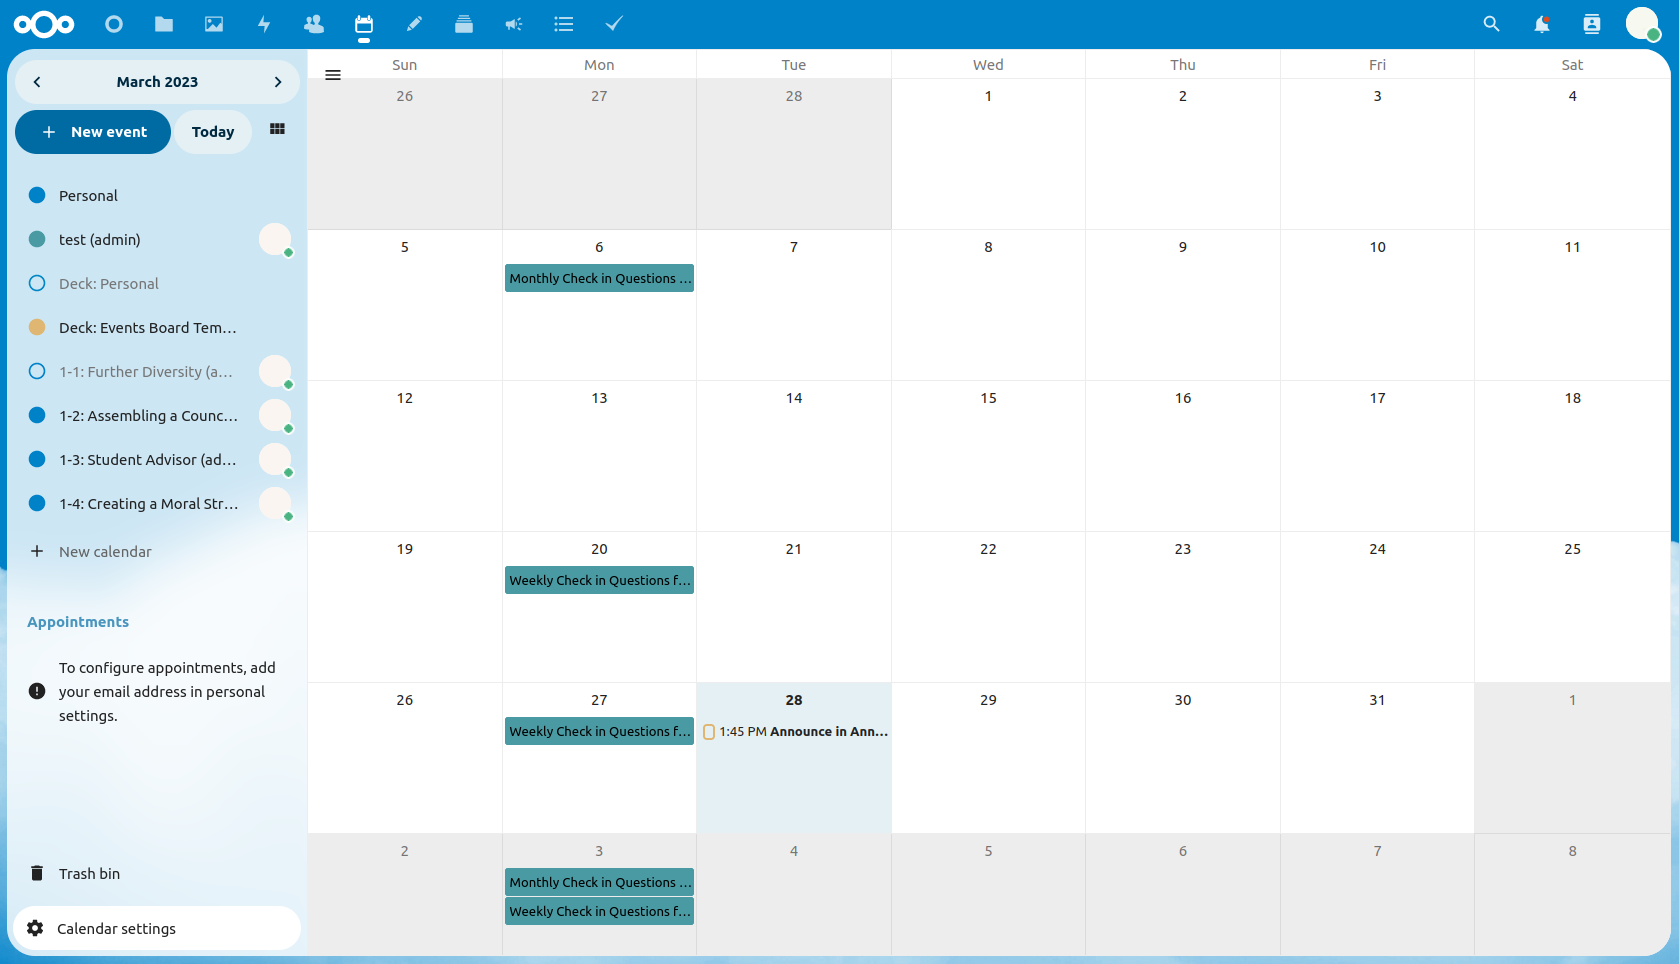The height and width of the screenshot is (964, 1679).
Task: Open the next month with right chevron
Action: coord(278,82)
